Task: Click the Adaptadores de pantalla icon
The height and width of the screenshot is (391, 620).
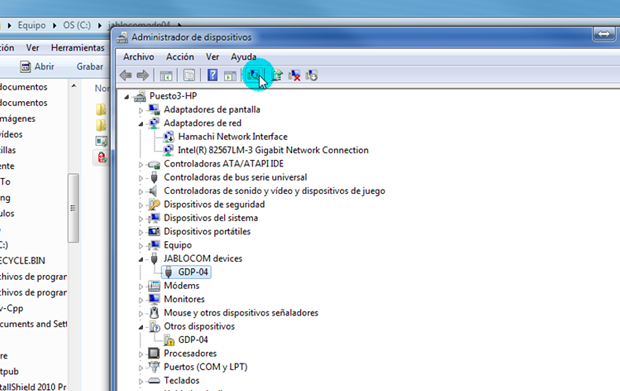Action: pyautogui.click(x=154, y=110)
